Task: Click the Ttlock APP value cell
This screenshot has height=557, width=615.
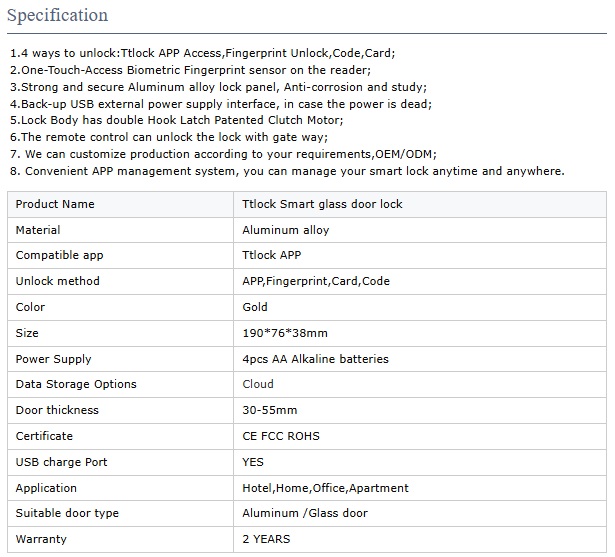Action: click(x=420, y=255)
